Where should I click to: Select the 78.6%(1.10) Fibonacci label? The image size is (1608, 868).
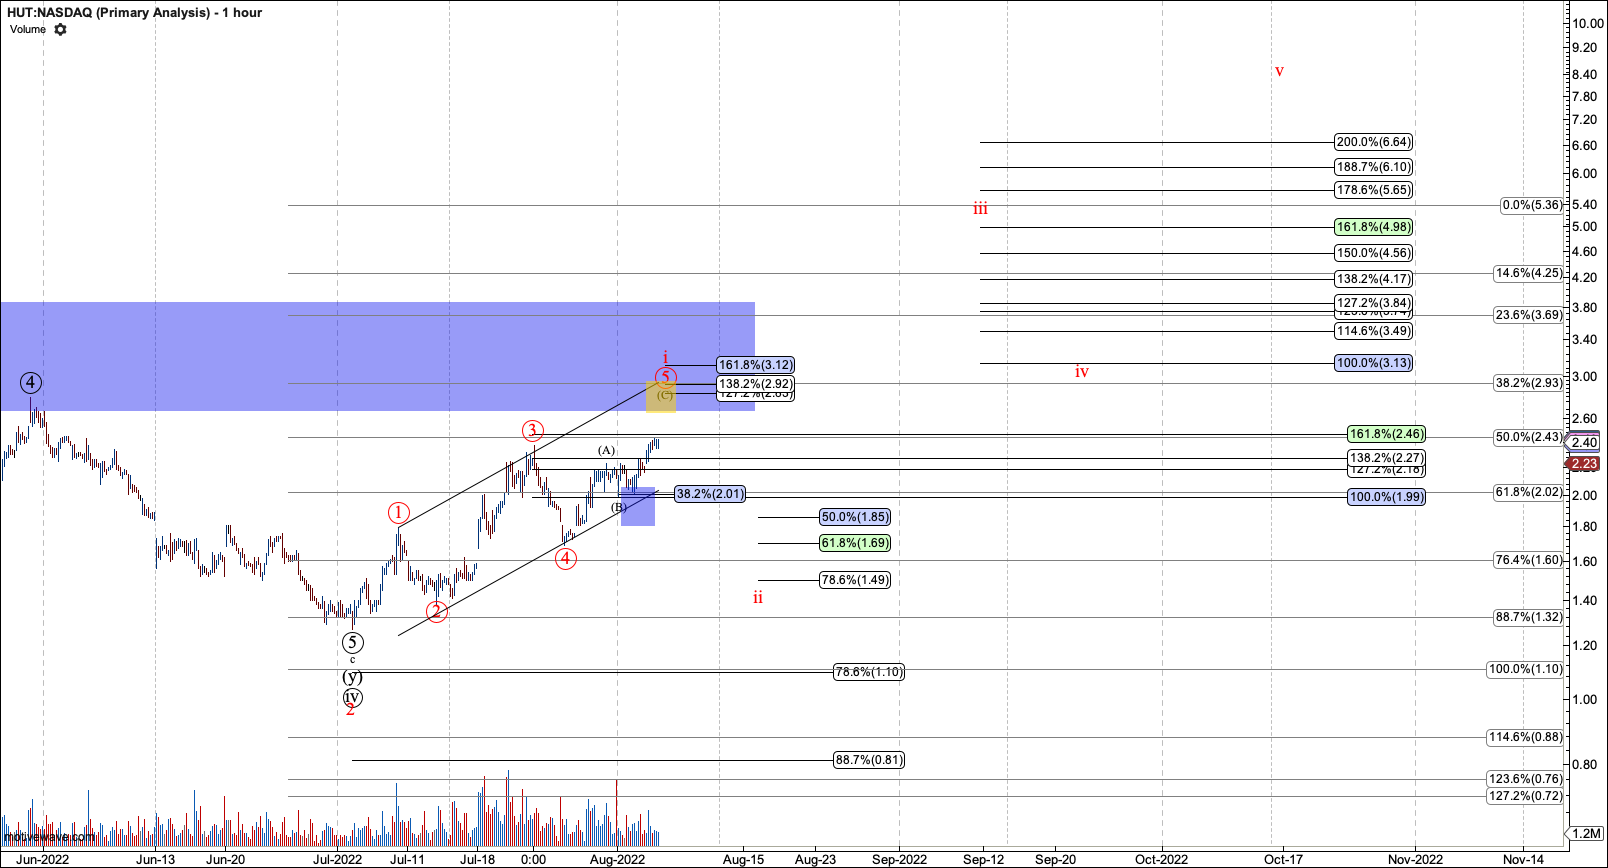[x=869, y=672]
